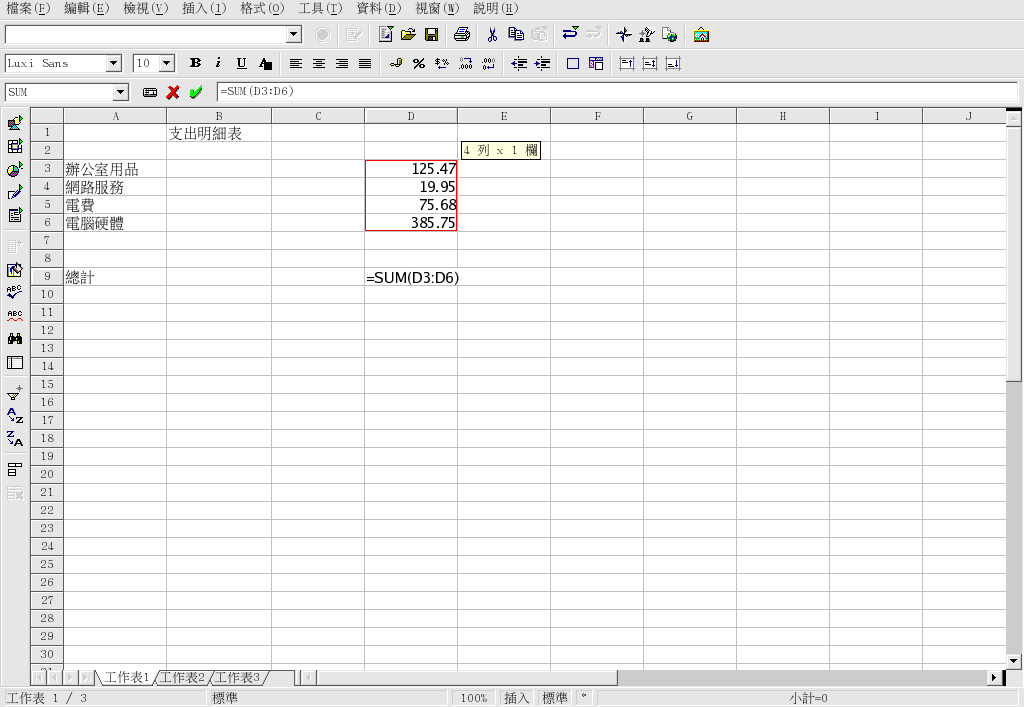Click the Insert Chart icon in sidebar
1024x707 pixels.
[15, 170]
